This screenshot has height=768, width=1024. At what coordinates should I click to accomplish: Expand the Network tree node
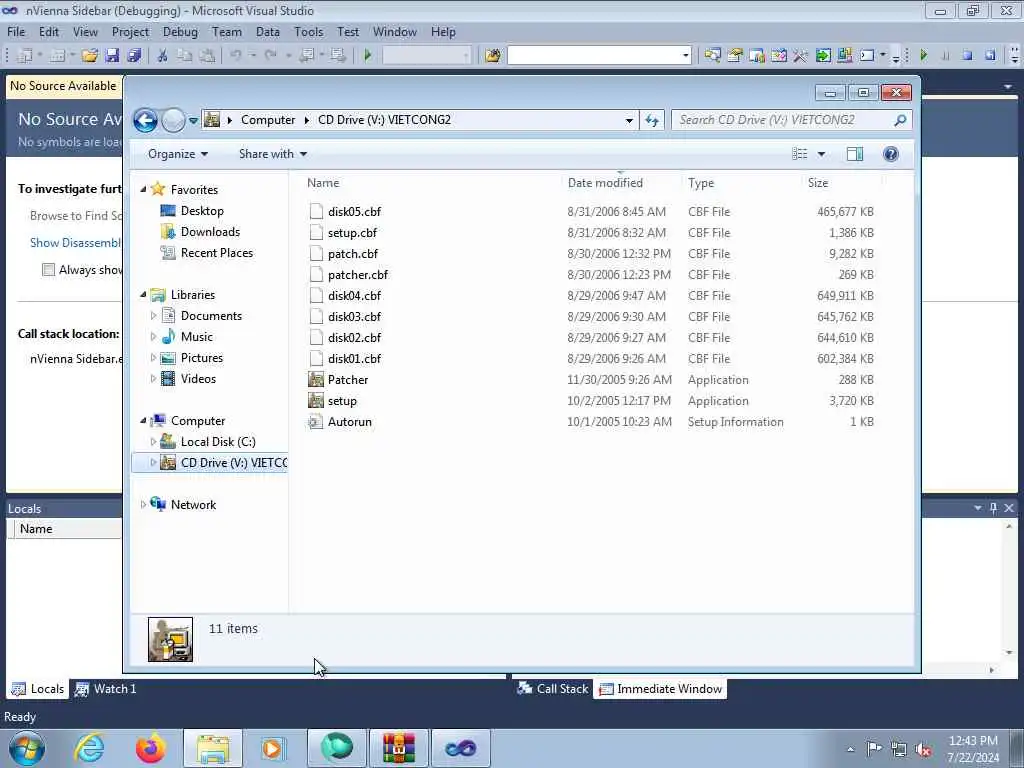[x=143, y=505]
